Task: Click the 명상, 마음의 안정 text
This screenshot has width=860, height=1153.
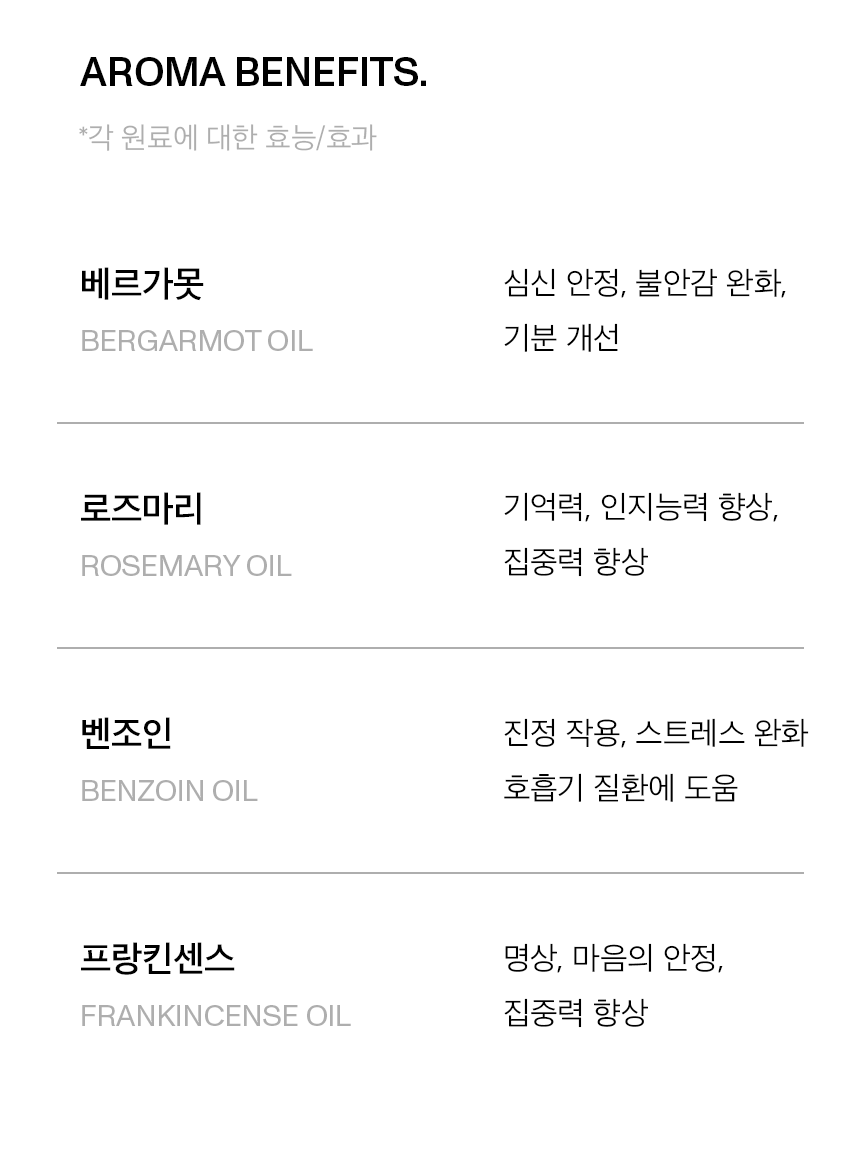Action: (613, 958)
